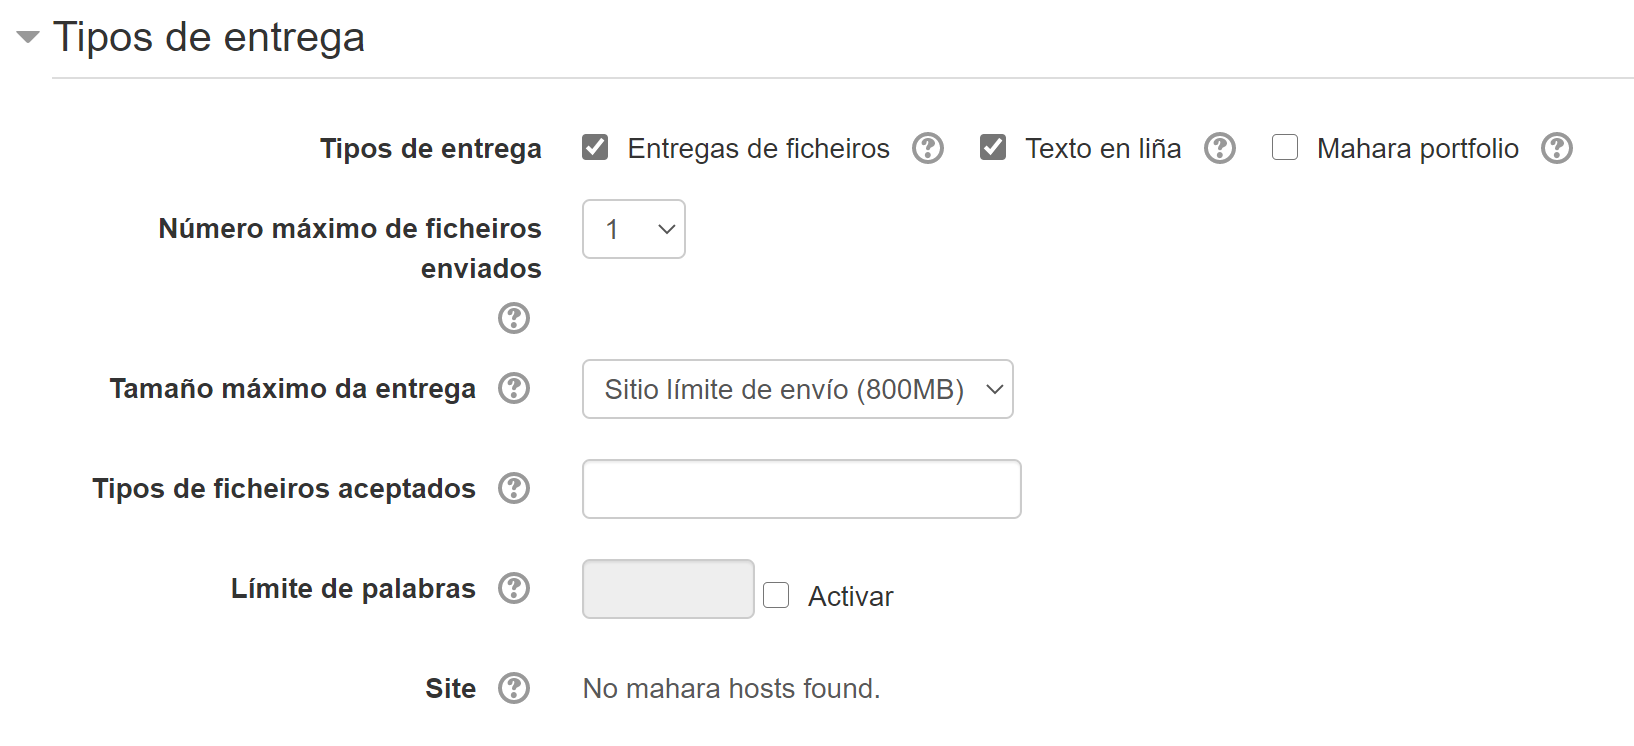Tick the Activar word limit checkbox
1634x746 pixels.
(x=776, y=595)
